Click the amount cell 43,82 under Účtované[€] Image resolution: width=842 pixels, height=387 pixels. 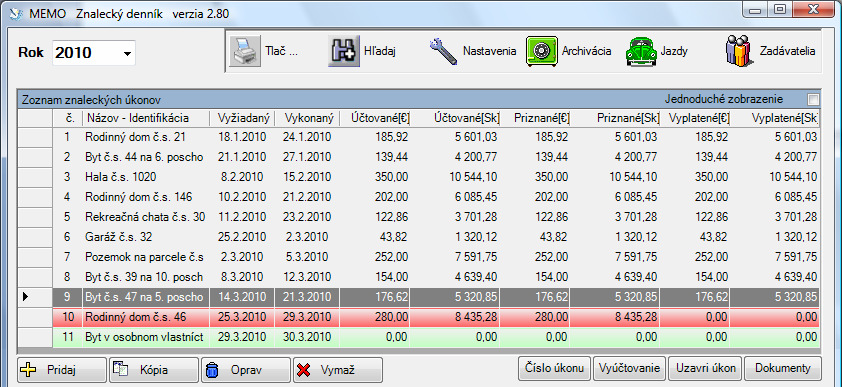[x=376, y=237]
